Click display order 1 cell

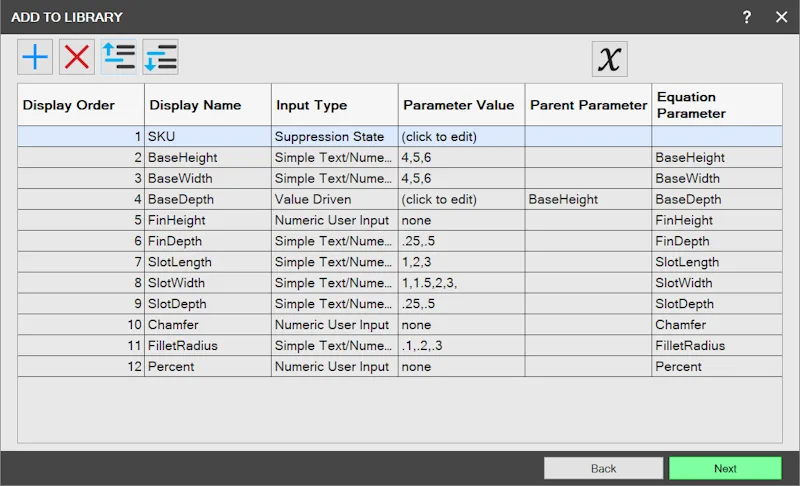coord(81,137)
